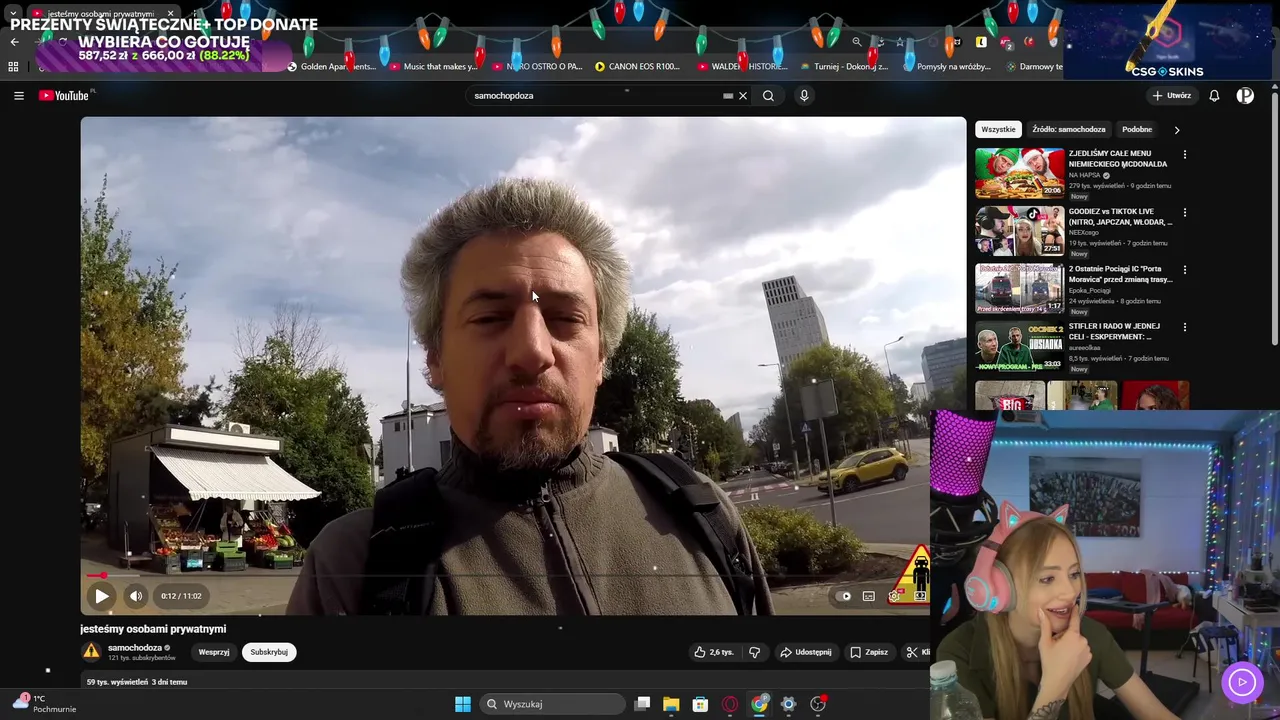Image resolution: width=1280 pixels, height=720 pixels.
Task: Select the Wszystkie filter chip
Action: (x=998, y=129)
